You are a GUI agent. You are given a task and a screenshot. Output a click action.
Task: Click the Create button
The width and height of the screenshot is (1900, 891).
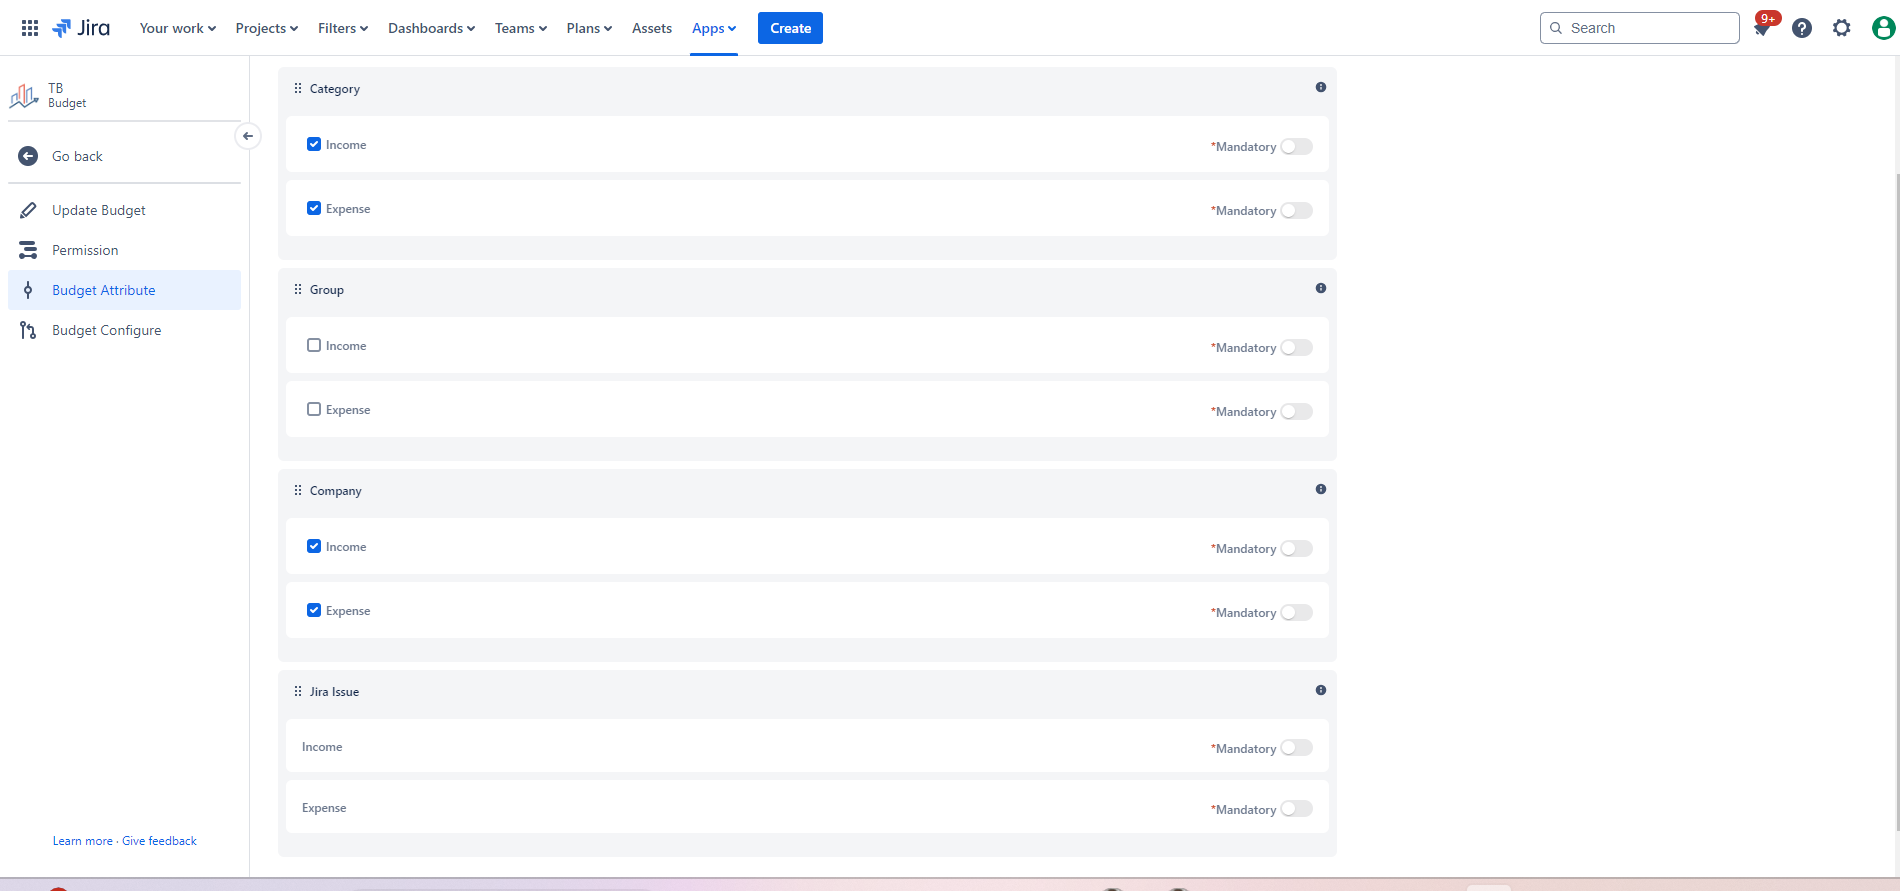[790, 28]
